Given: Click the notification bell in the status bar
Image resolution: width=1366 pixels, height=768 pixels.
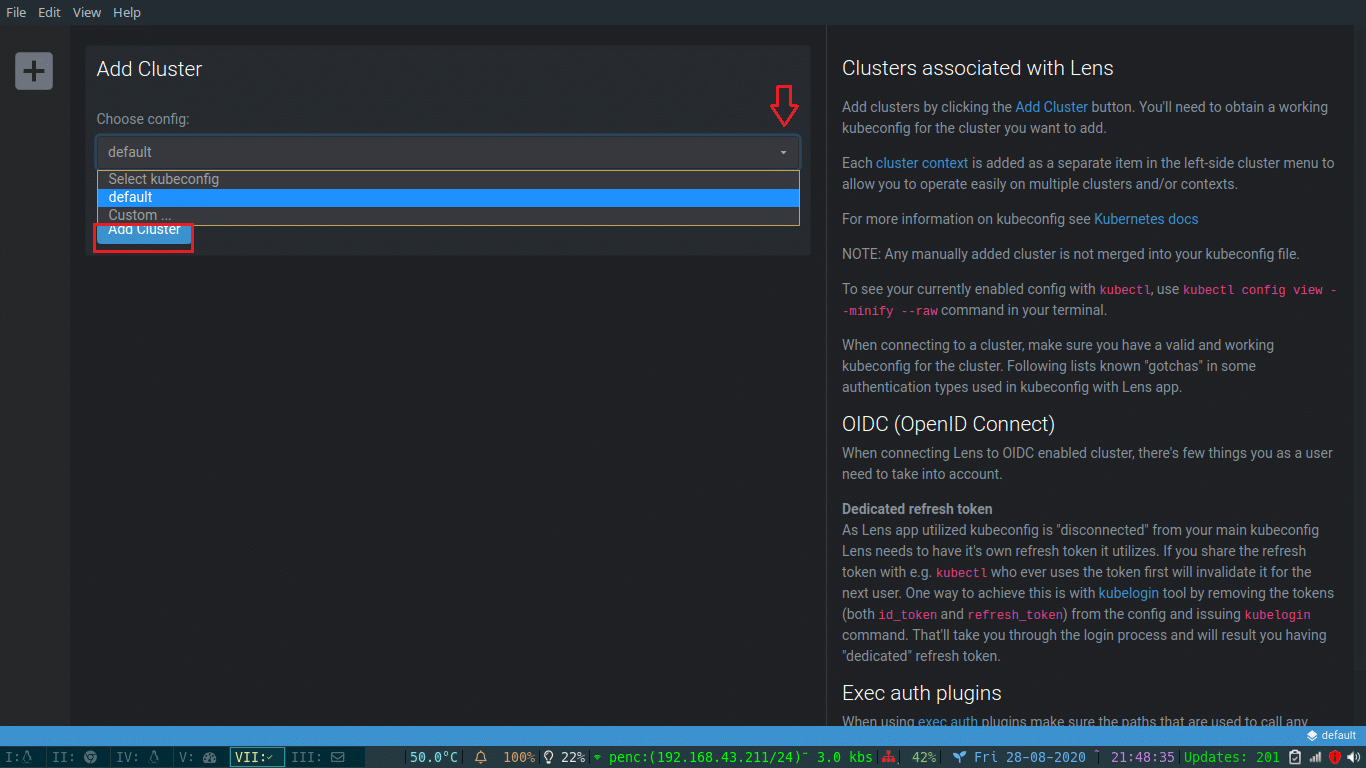Looking at the screenshot, I should click(x=481, y=757).
